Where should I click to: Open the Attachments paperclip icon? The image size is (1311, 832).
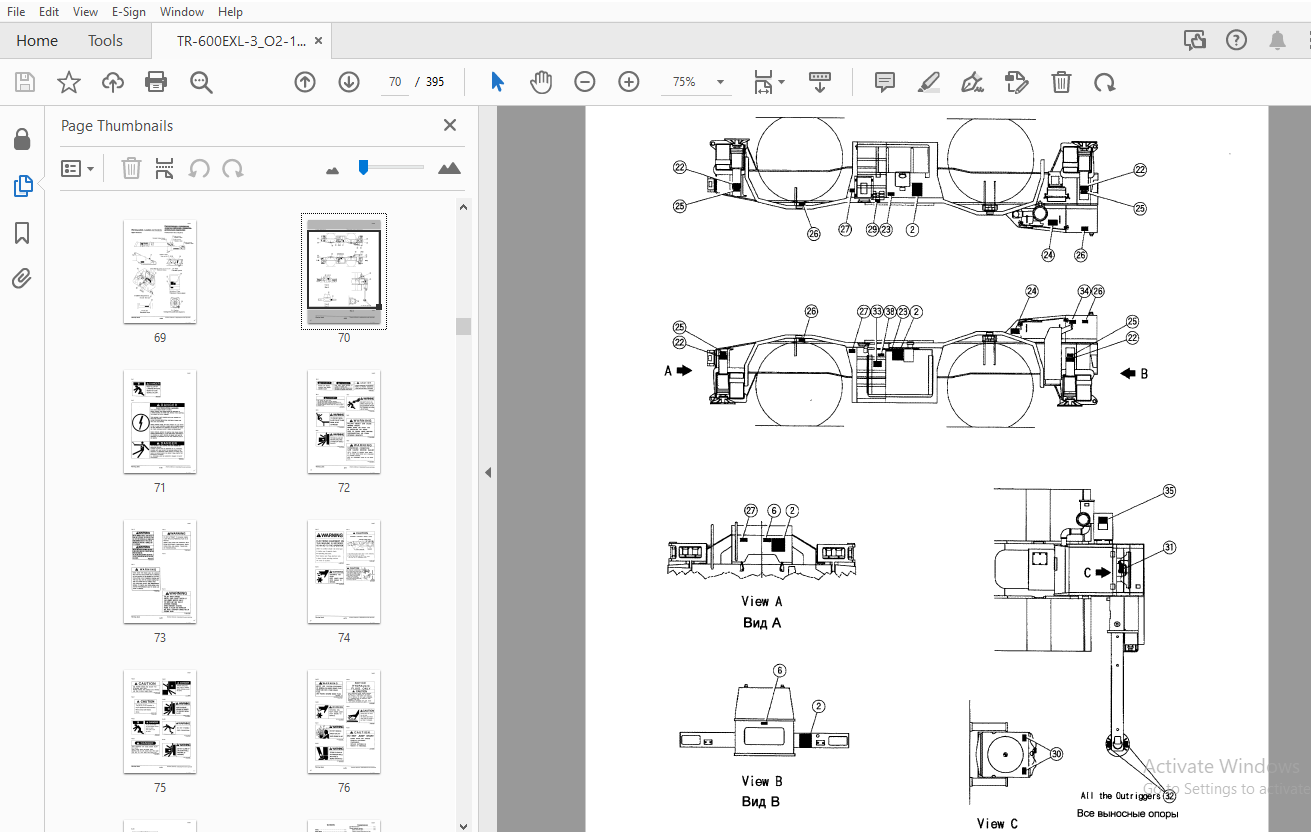pyautogui.click(x=22, y=278)
